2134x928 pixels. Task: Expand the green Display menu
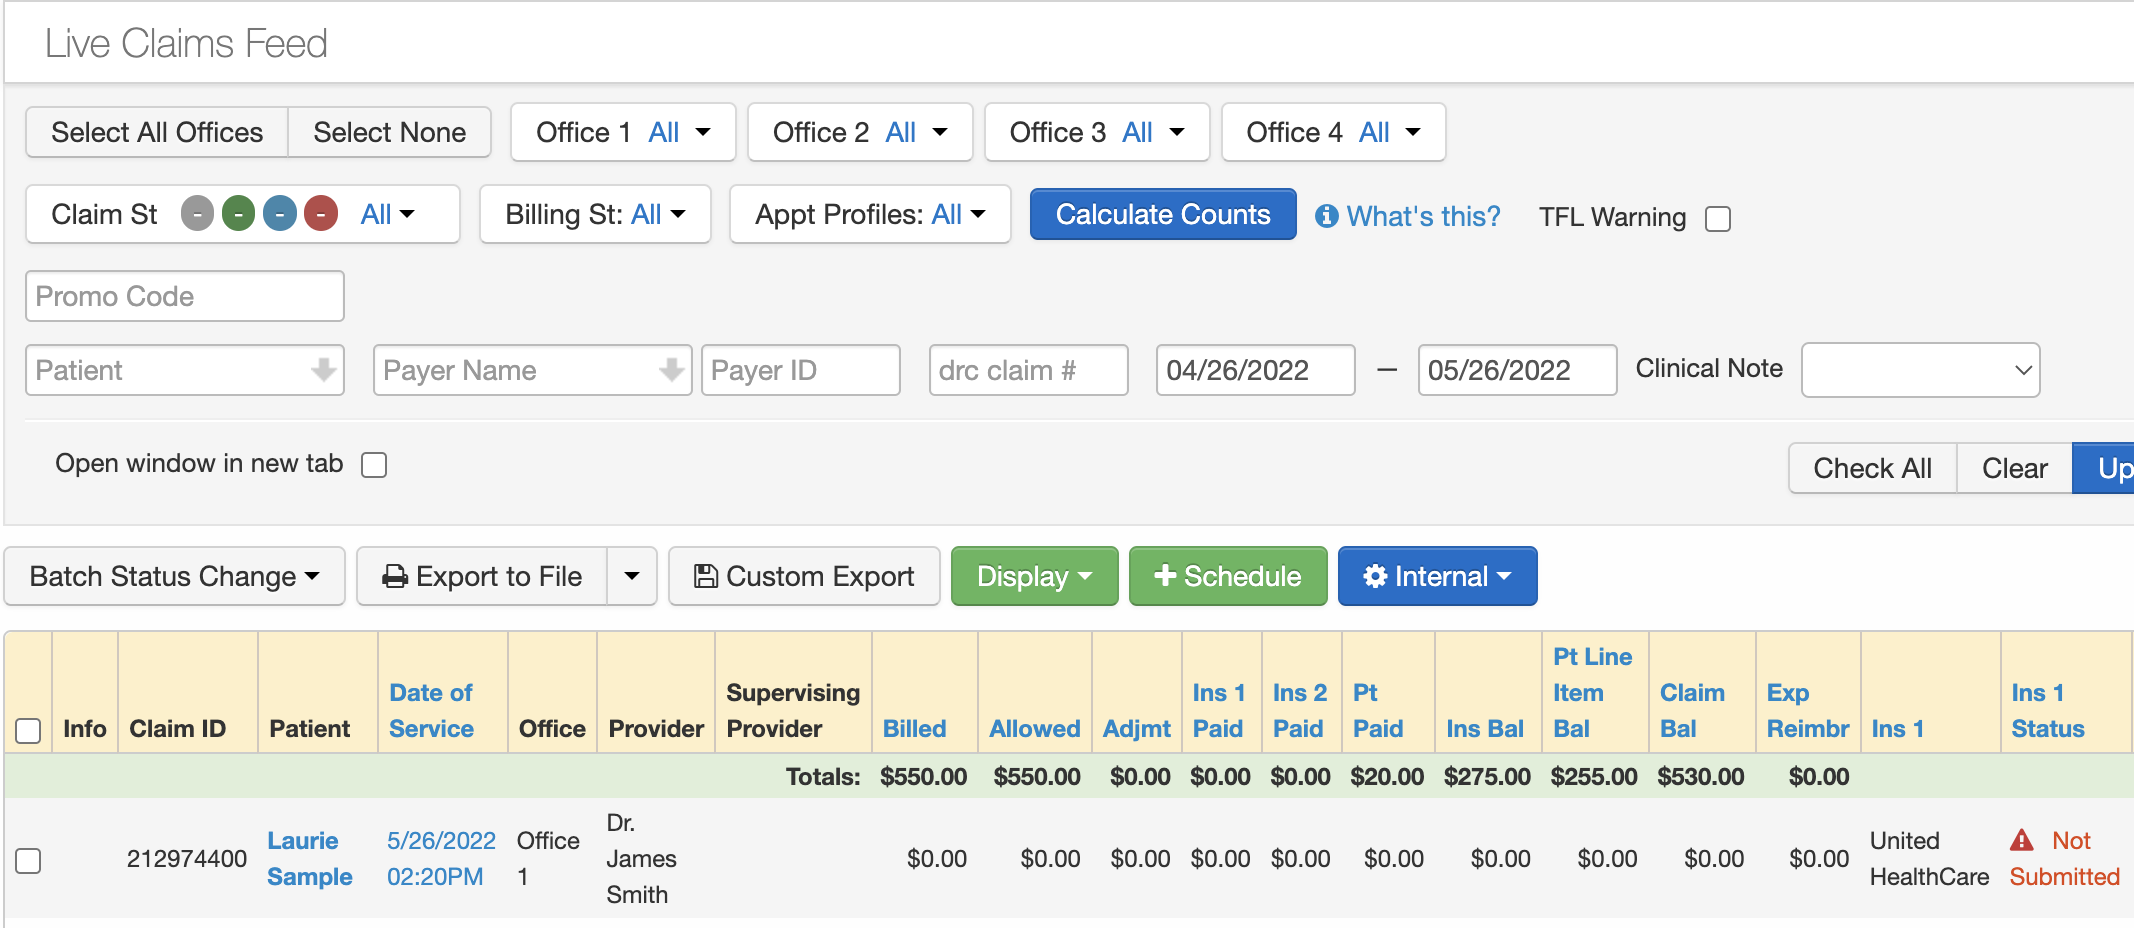pos(1034,576)
